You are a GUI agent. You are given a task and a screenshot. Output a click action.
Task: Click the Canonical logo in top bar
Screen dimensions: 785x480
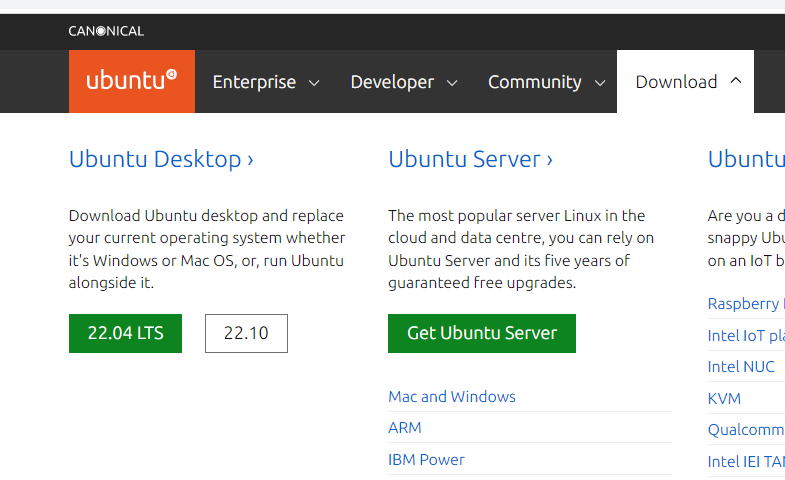106,31
